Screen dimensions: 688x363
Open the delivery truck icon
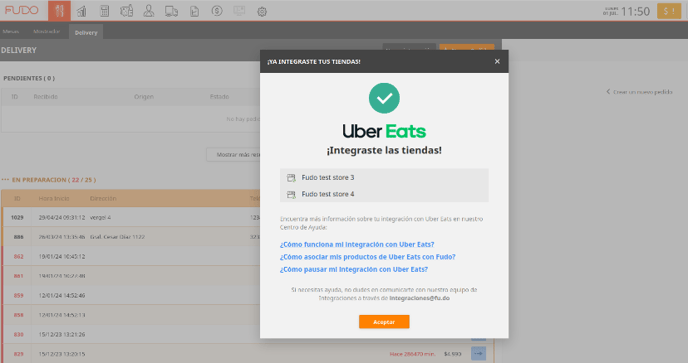pos(171,11)
